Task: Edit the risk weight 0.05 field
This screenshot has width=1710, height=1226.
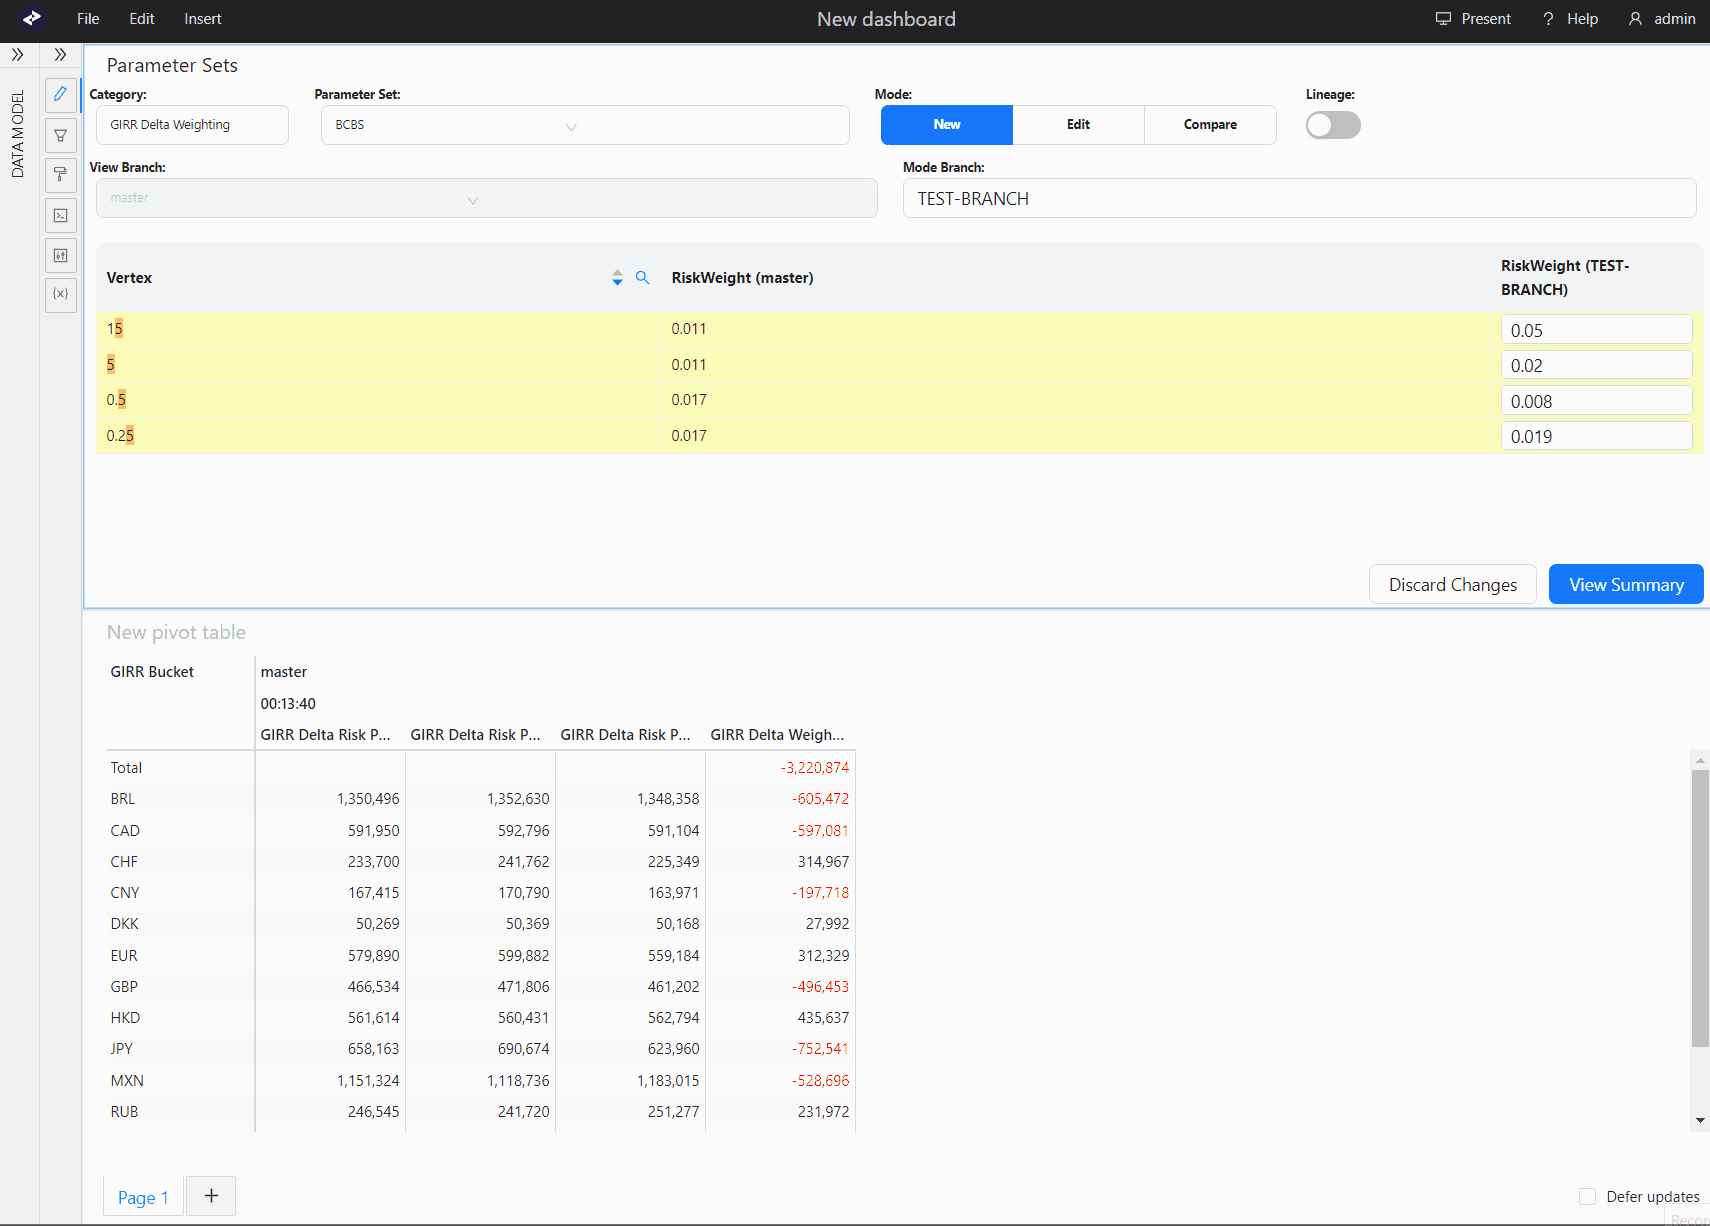Action: (x=1596, y=330)
